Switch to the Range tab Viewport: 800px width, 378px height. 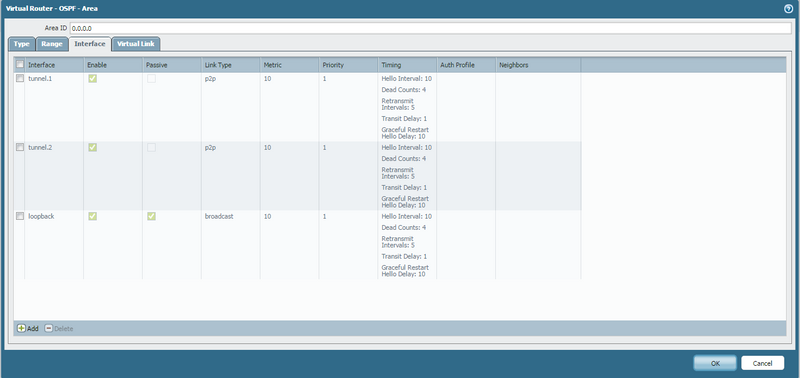(x=52, y=44)
